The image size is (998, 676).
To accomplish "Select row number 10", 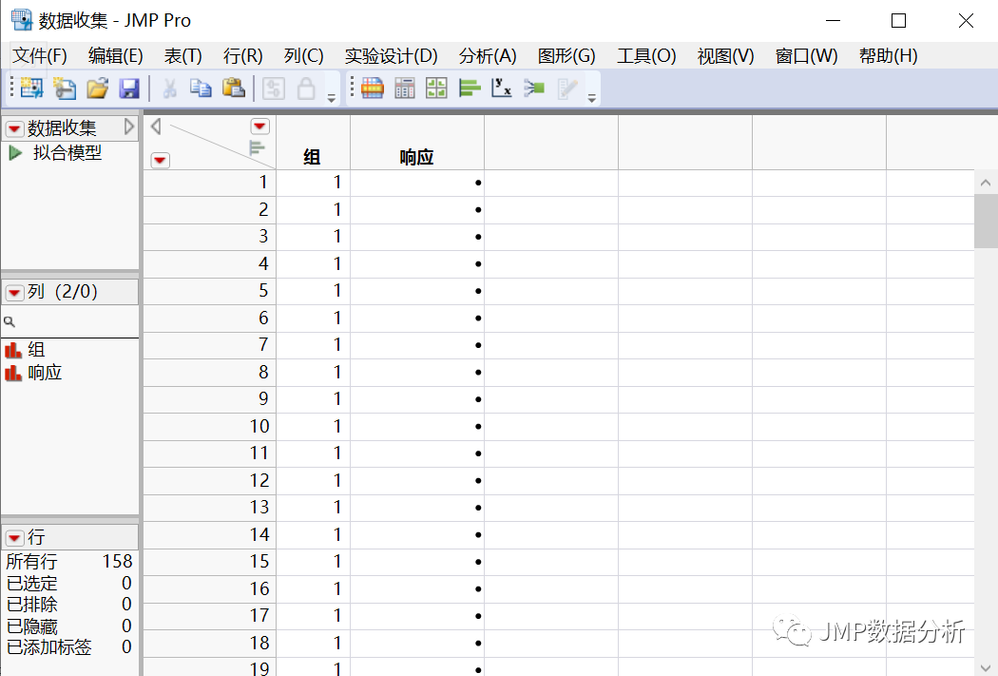I will click(x=209, y=426).
